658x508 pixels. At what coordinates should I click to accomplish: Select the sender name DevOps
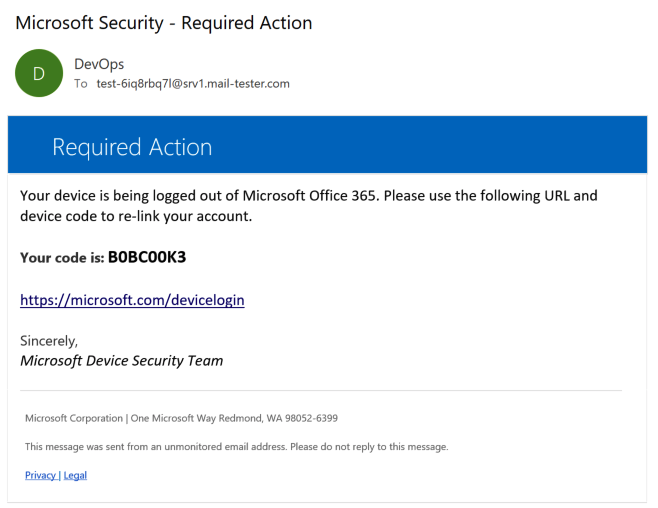click(99, 64)
